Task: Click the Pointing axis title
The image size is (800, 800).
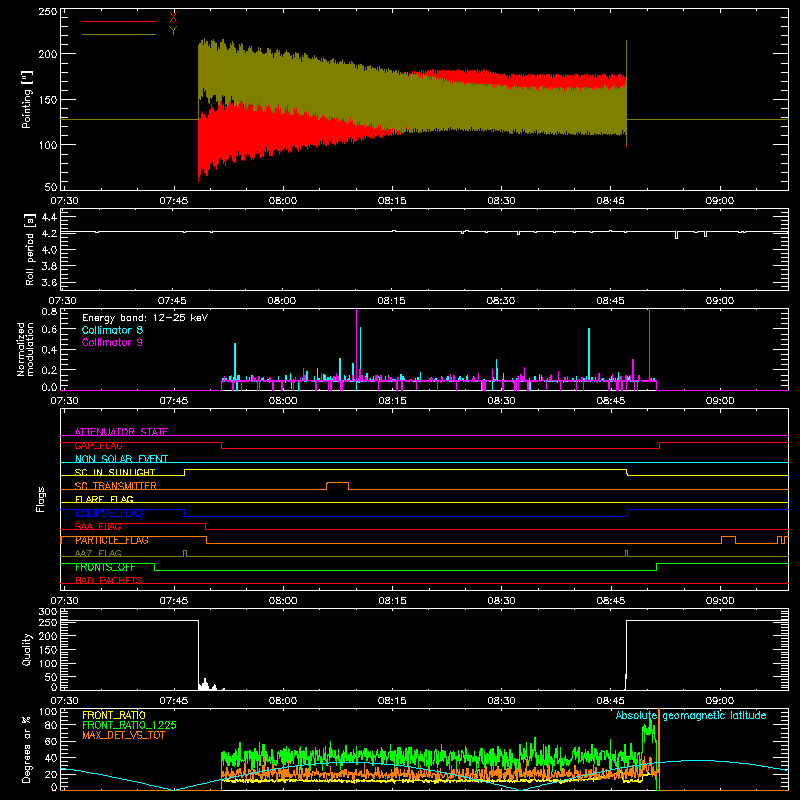Action: click(27, 99)
